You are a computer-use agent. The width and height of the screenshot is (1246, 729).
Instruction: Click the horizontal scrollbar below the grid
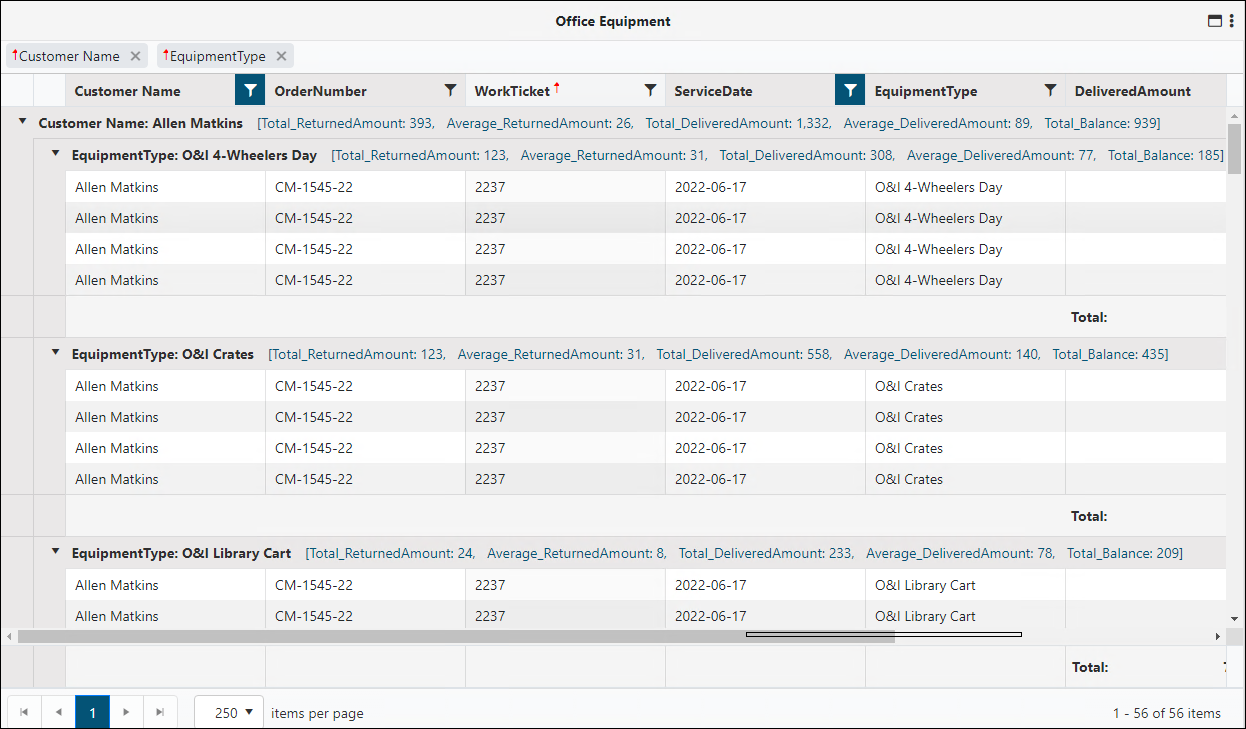pos(880,635)
